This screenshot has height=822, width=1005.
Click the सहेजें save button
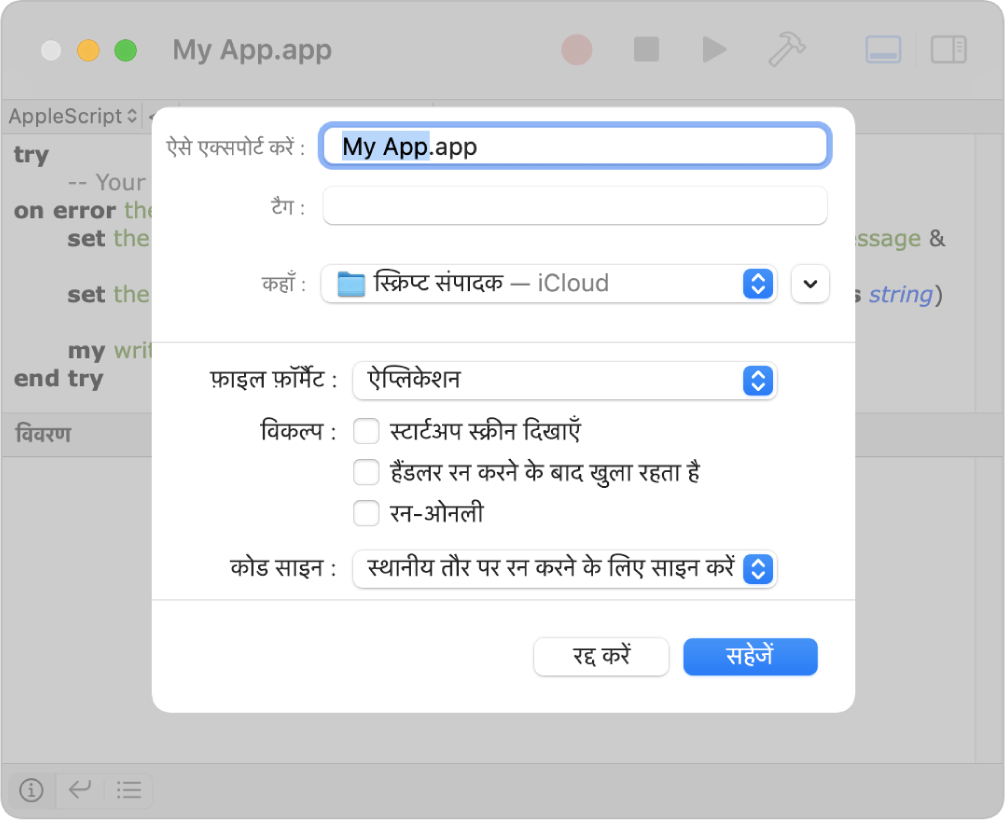pos(750,657)
